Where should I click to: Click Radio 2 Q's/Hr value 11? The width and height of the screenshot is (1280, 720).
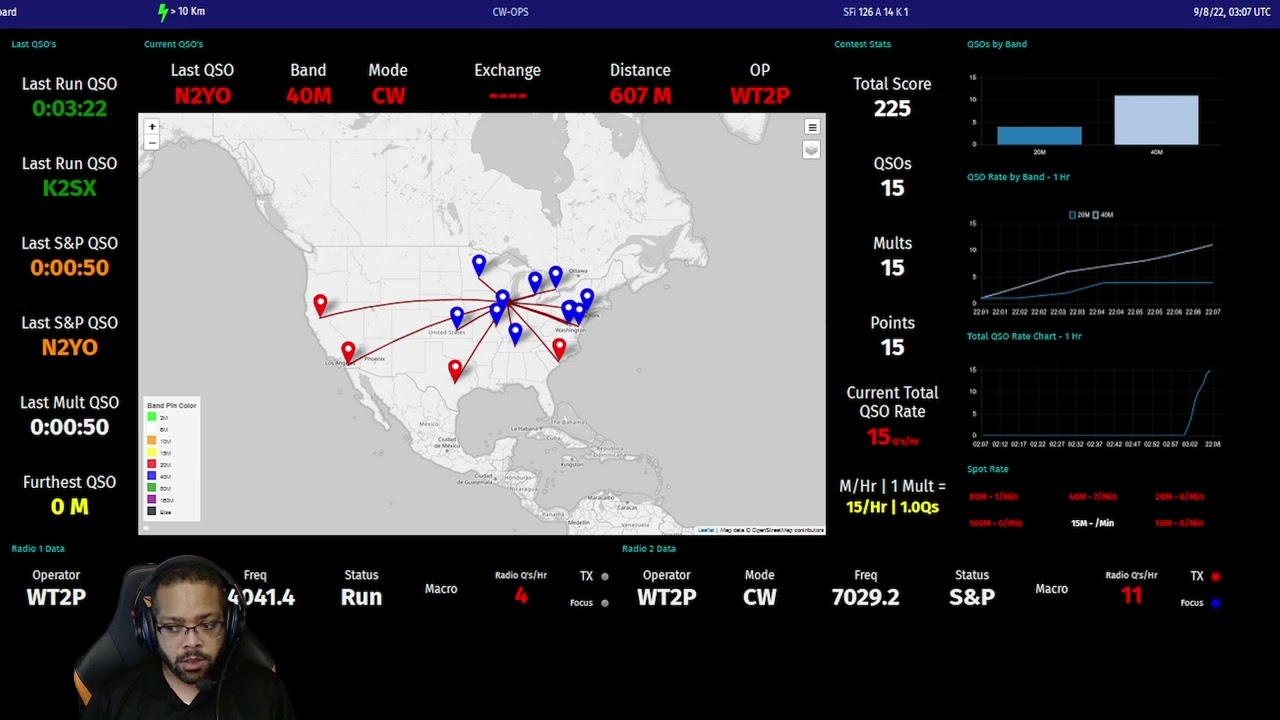pos(1131,596)
